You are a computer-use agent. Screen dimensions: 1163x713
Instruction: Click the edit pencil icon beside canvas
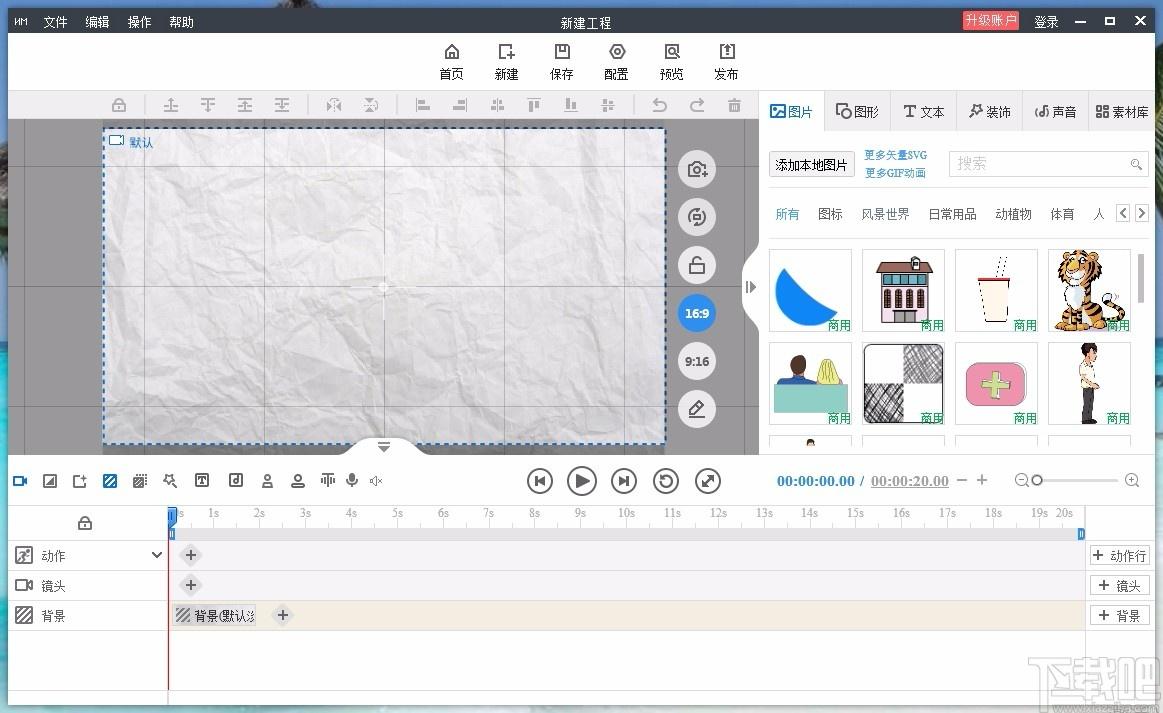point(697,409)
